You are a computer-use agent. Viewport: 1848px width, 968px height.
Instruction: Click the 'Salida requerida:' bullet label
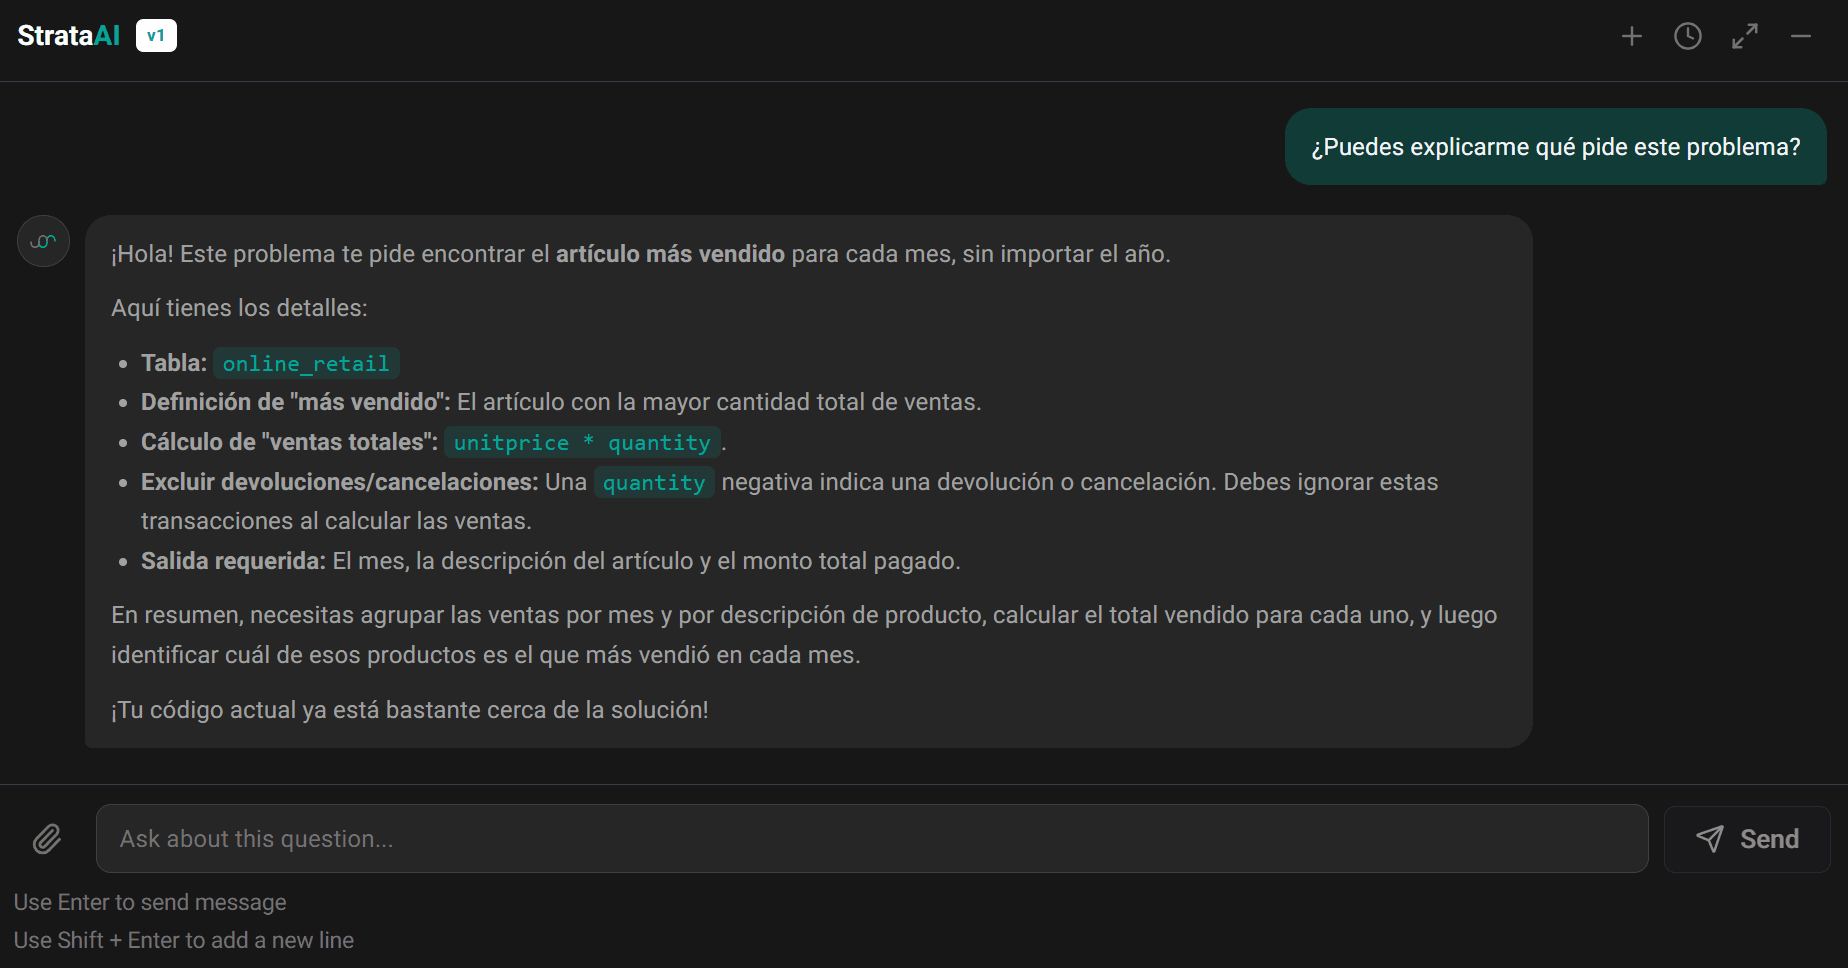233,561
